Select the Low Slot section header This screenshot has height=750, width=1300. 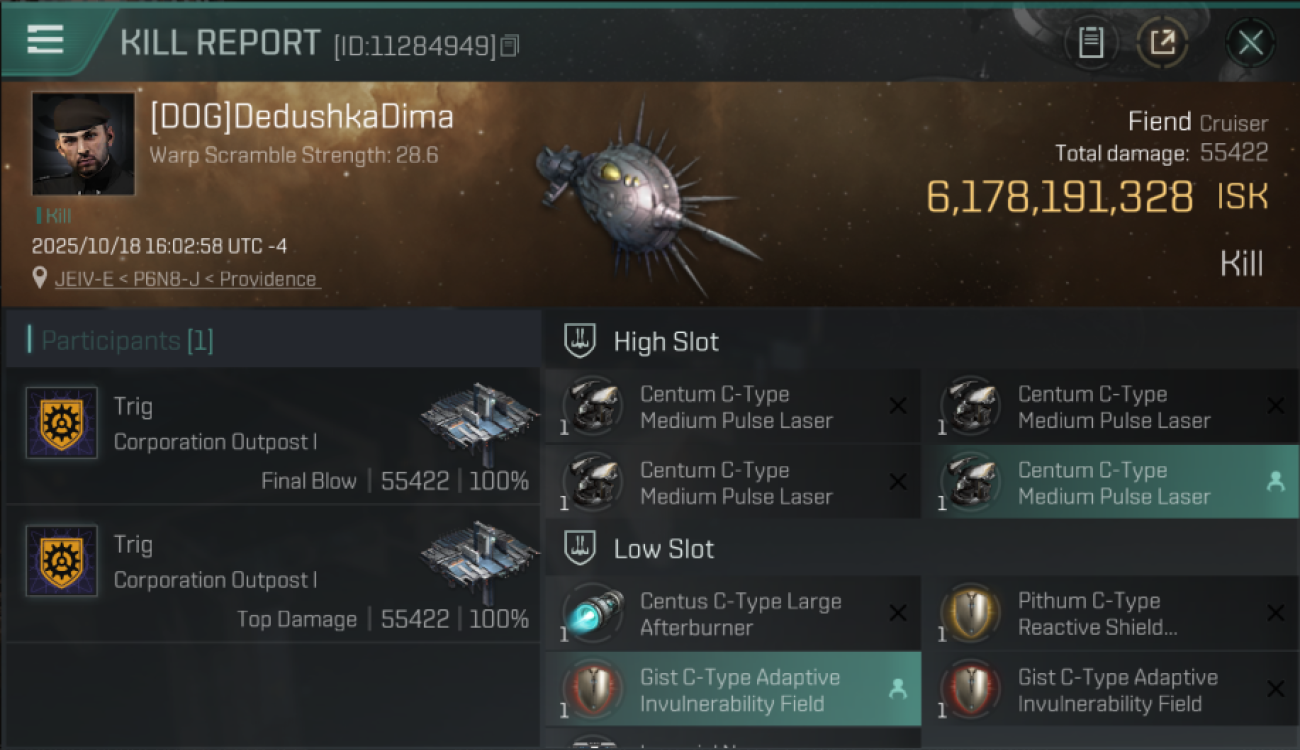[x=663, y=549]
